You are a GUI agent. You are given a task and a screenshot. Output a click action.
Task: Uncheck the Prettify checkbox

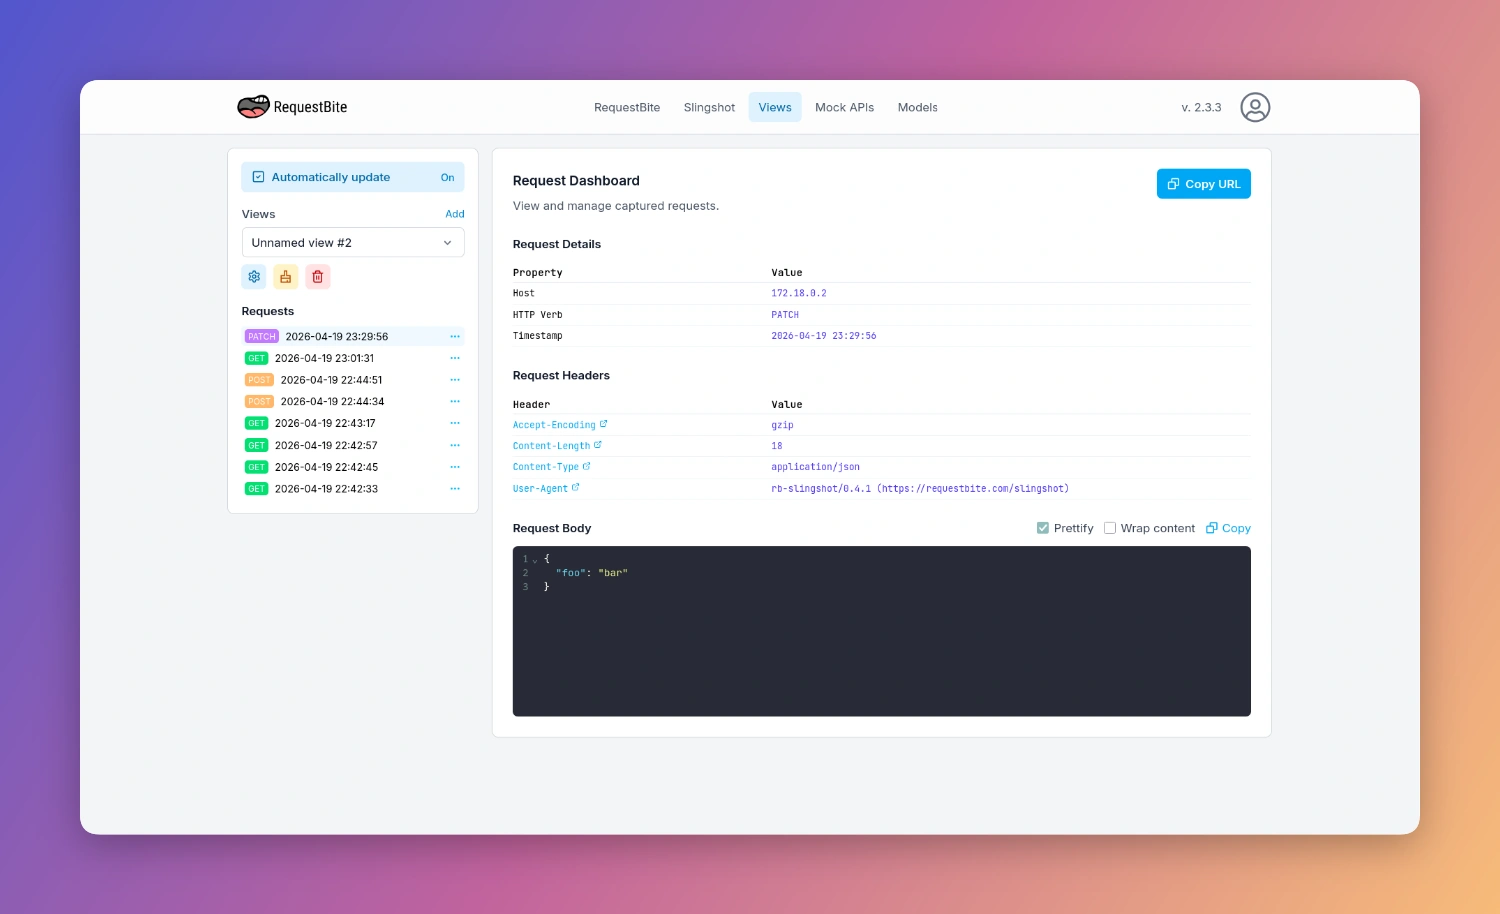pyautogui.click(x=1043, y=528)
